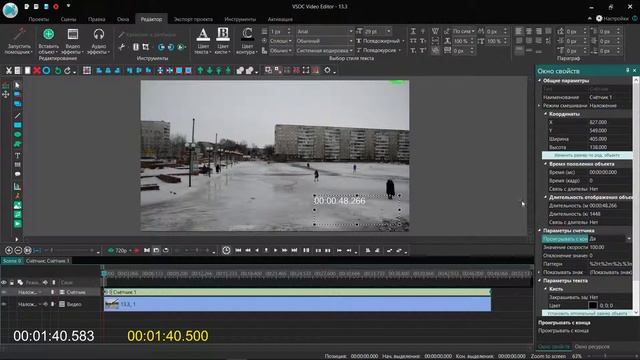Click the red X delete icon

tap(37, 71)
